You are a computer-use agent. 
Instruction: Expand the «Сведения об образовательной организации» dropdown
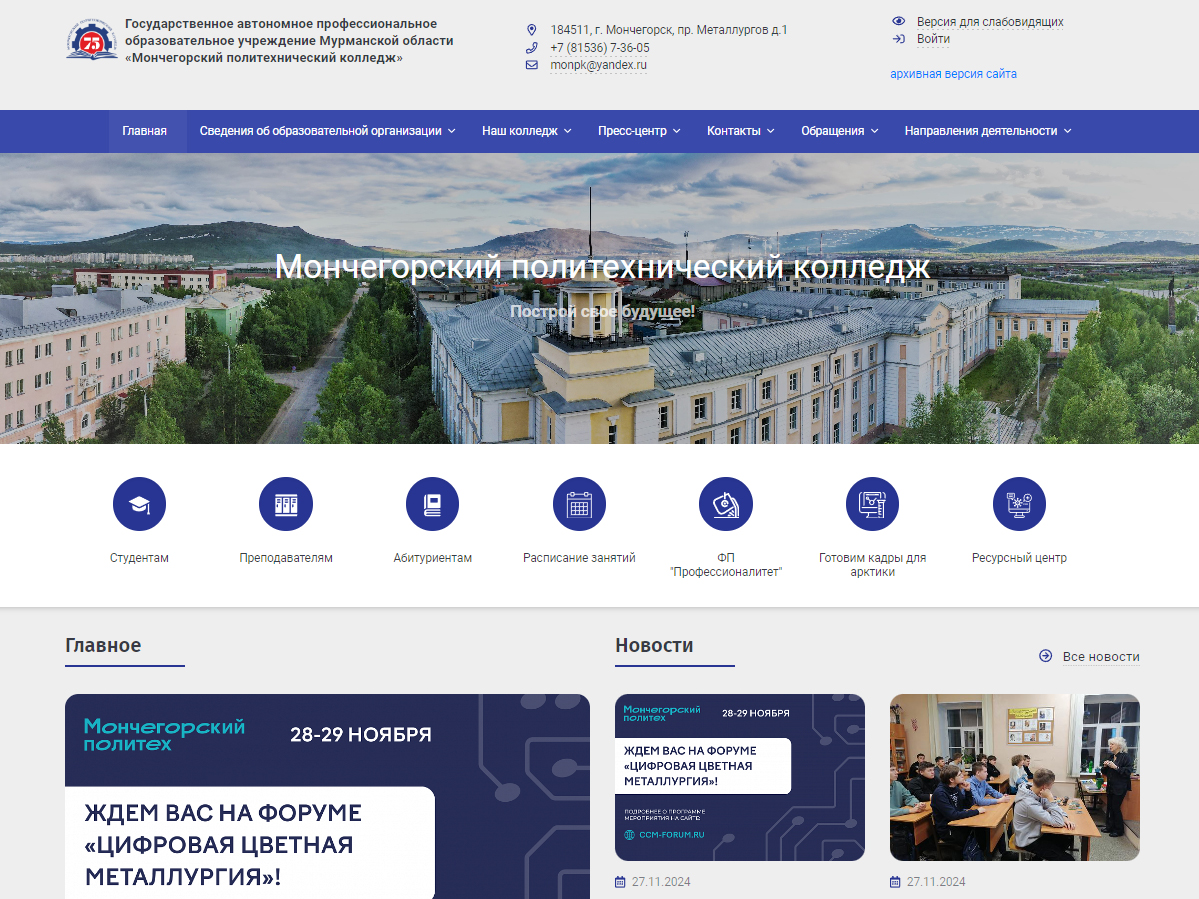coord(325,131)
